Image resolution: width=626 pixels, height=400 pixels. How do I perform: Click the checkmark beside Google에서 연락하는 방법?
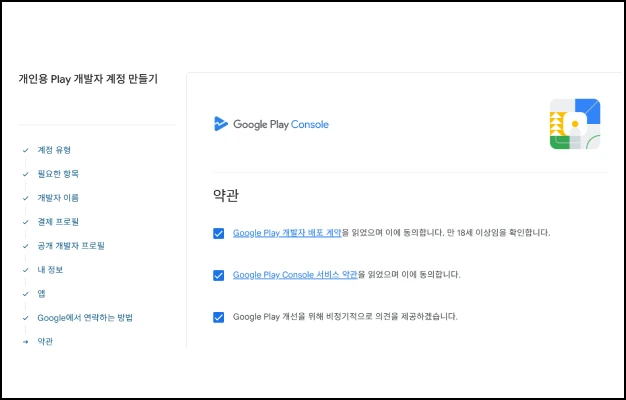point(26,318)
